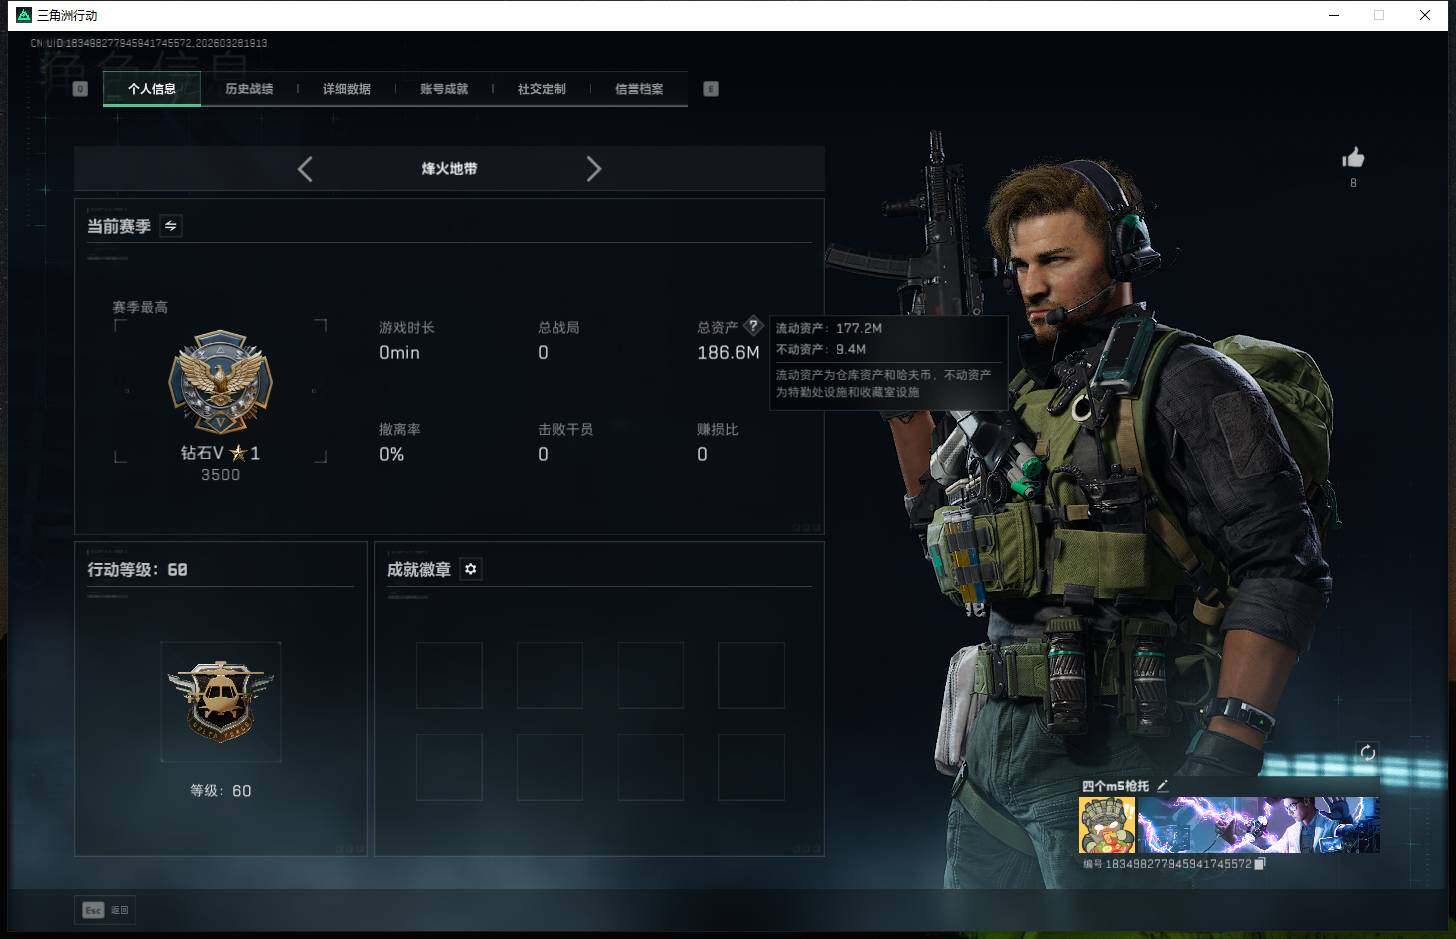Open the 社交定制 tab

pos(542,89)
